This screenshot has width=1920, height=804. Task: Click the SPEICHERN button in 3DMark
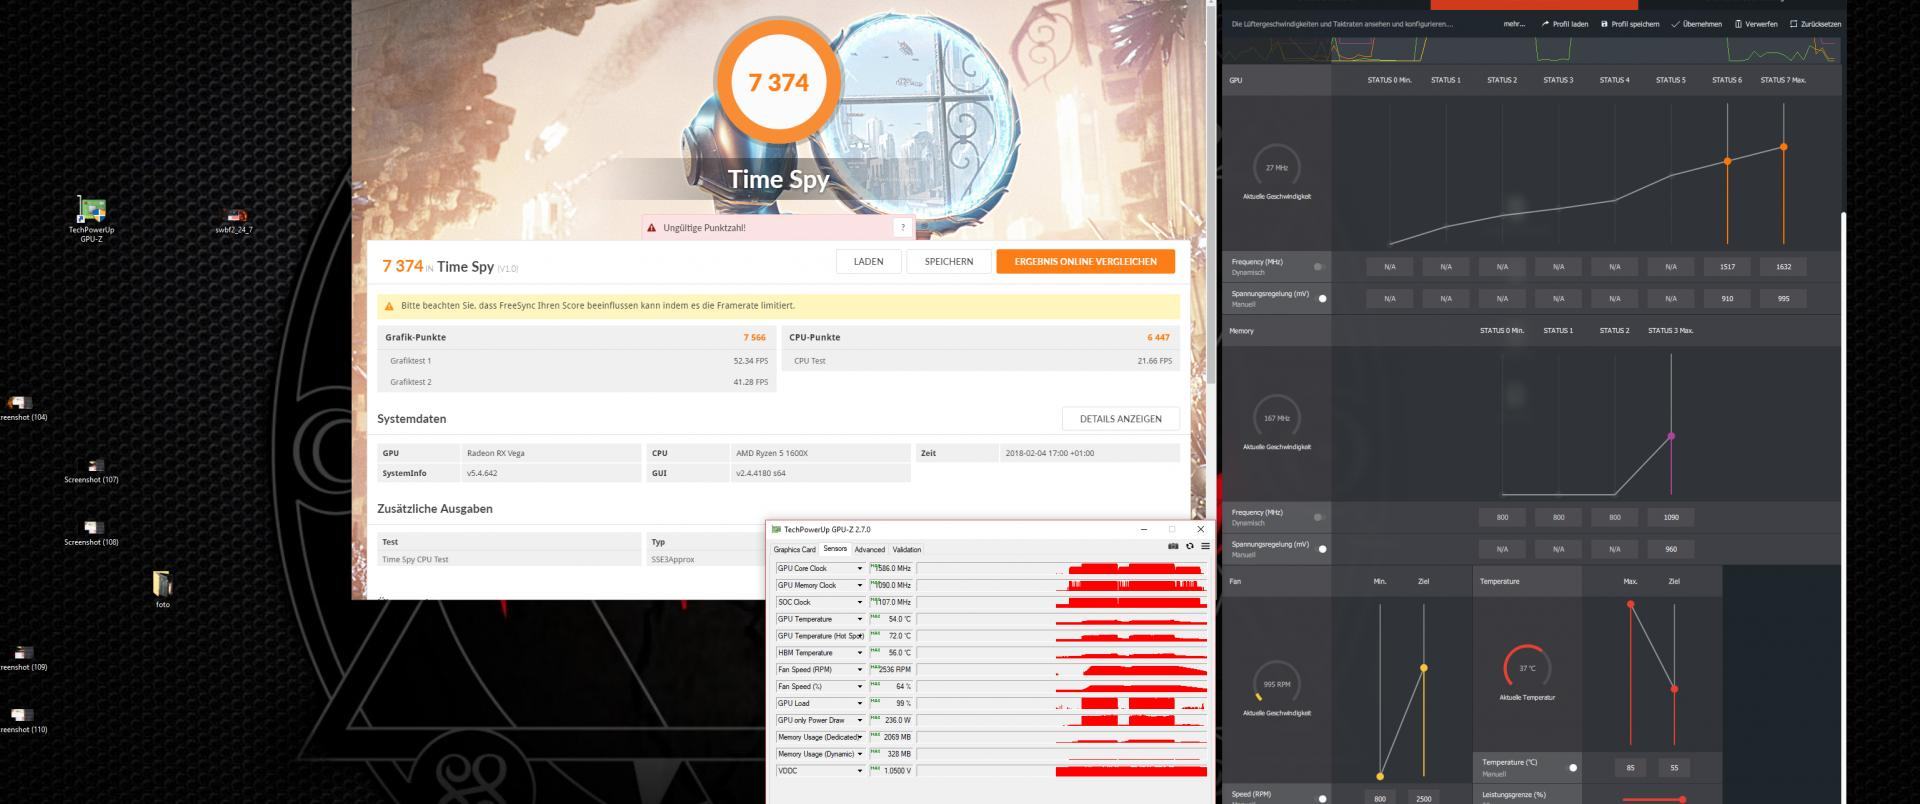click(x=949, y=262)
